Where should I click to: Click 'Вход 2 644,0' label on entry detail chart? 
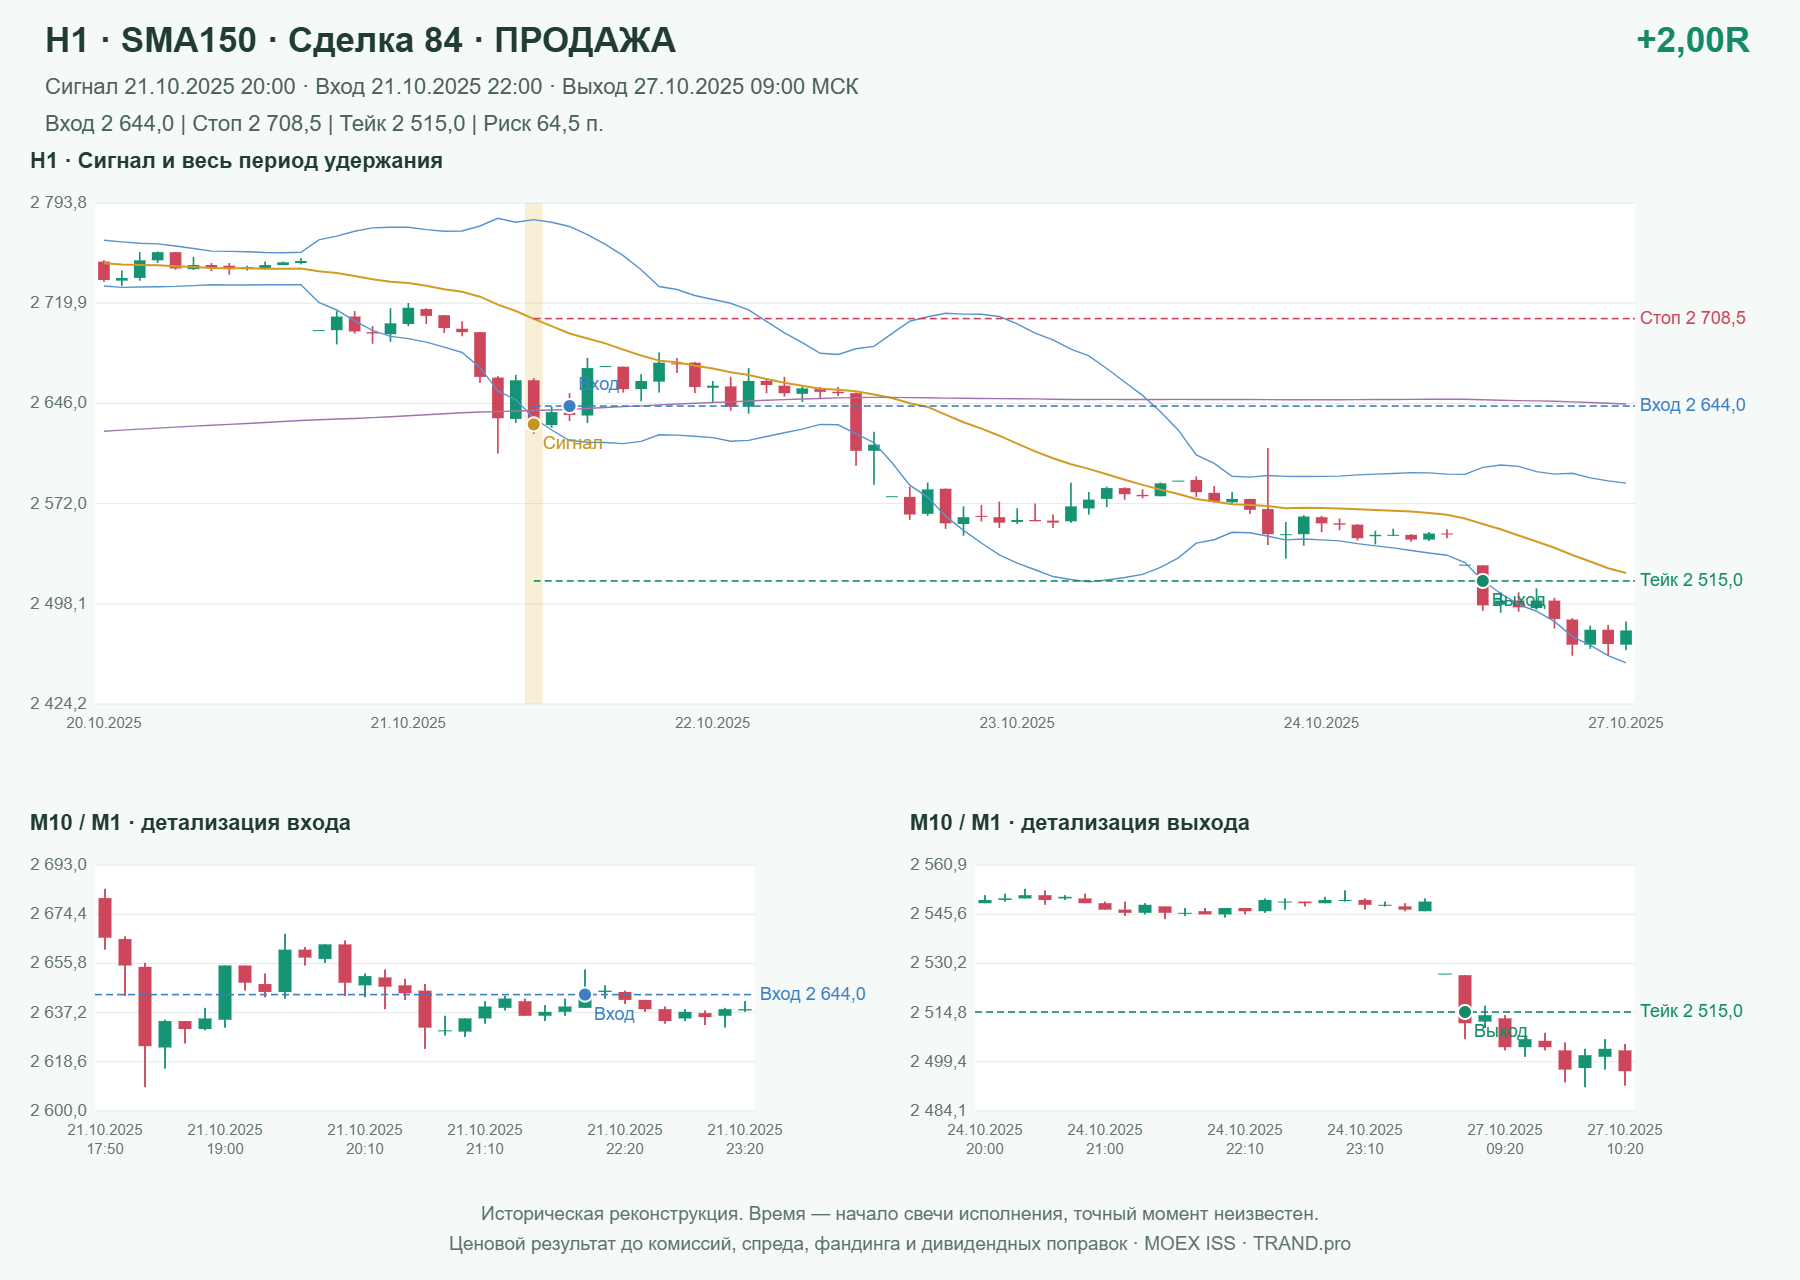point(812,994)
